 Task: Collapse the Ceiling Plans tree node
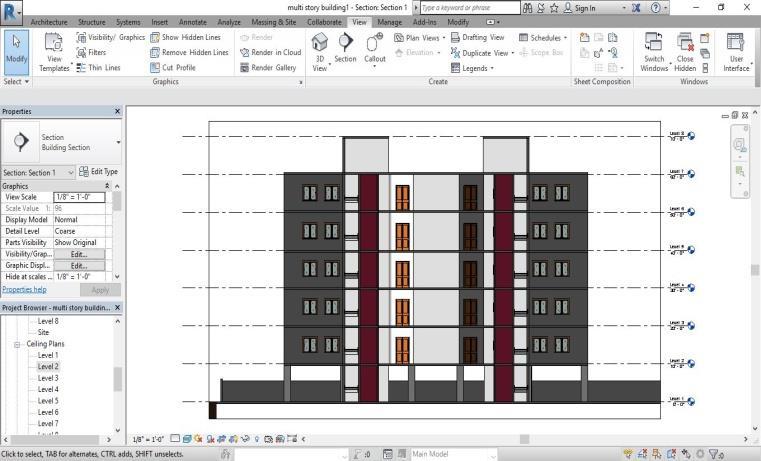17,344
